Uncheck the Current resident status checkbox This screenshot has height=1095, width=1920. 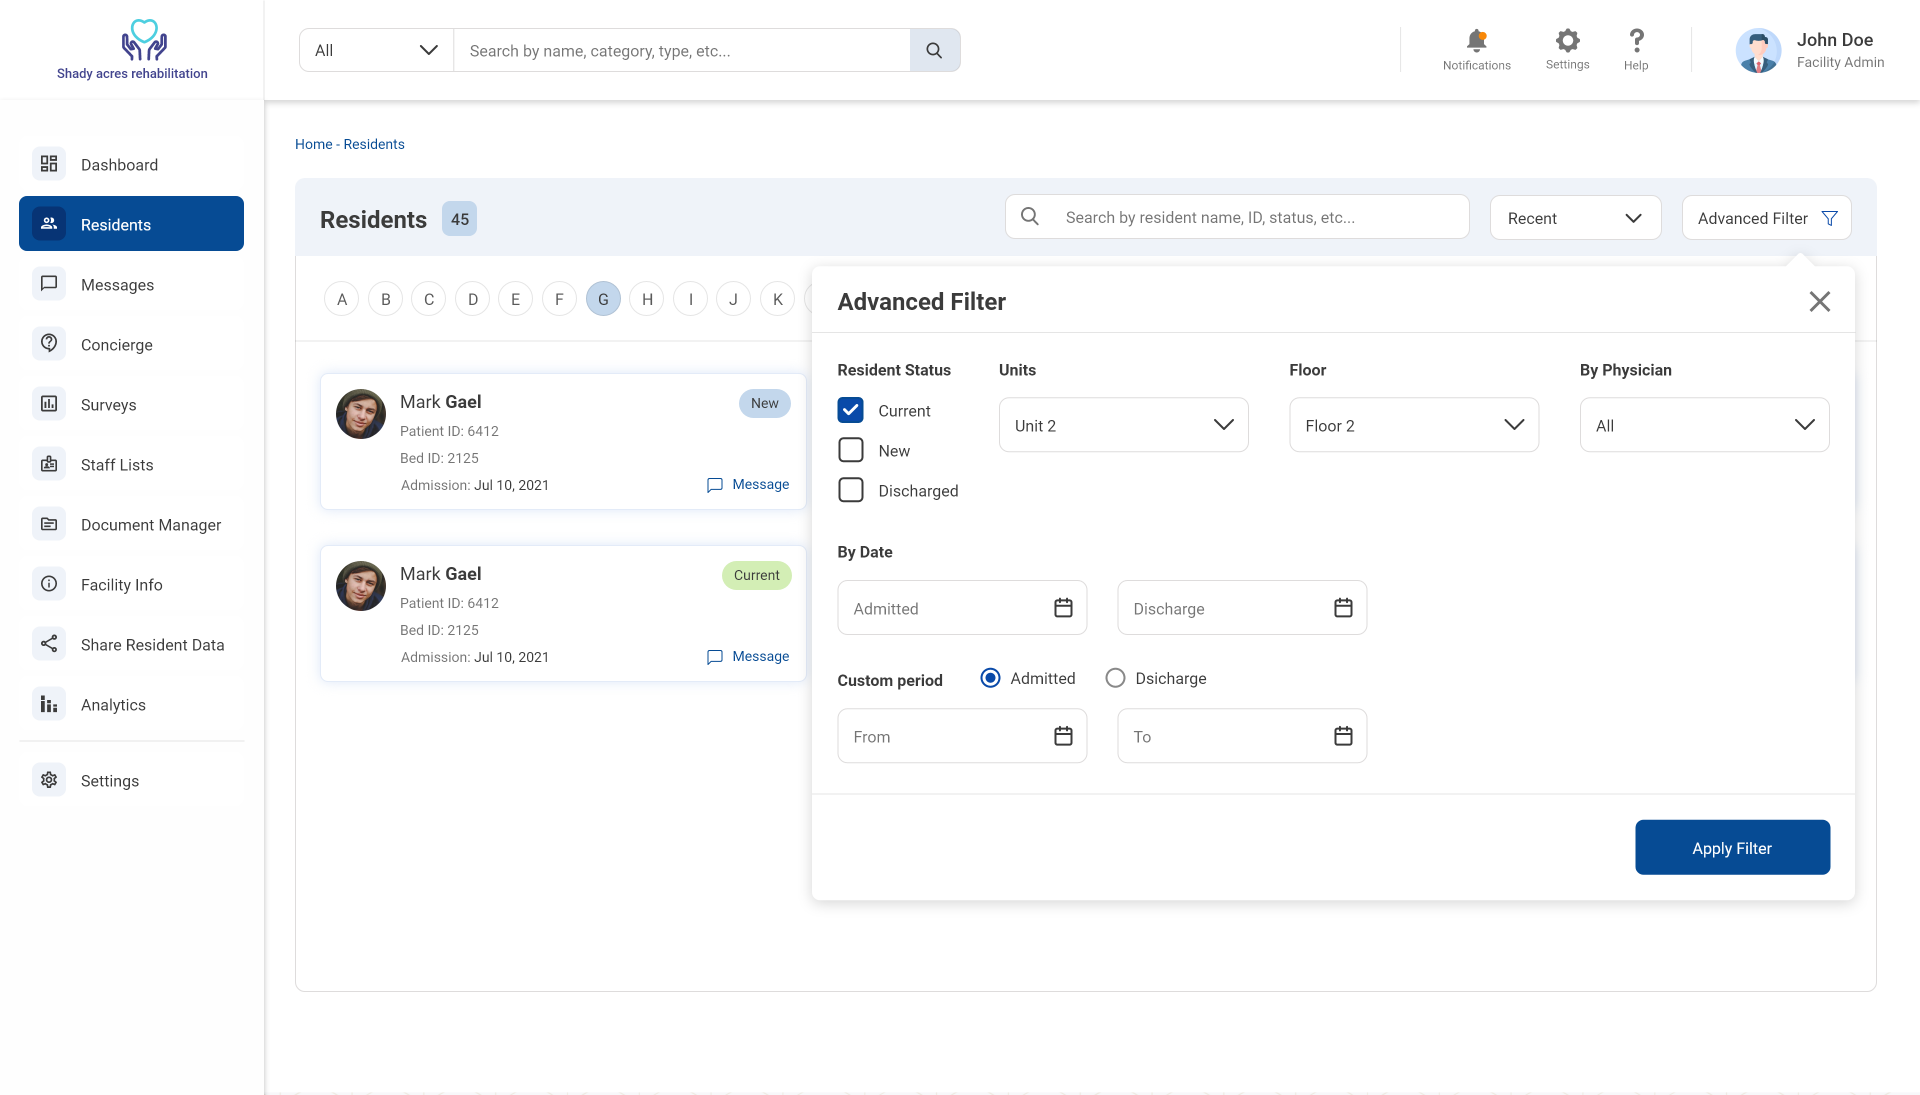(x=851, y=411)
